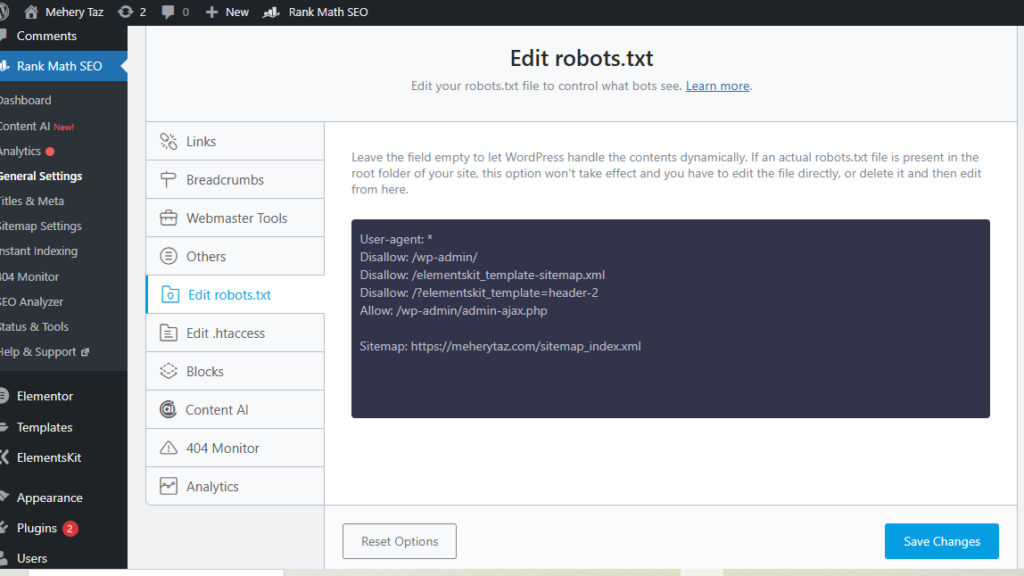
Task: Open the ElementsKit menu
Action: (49, 458)
